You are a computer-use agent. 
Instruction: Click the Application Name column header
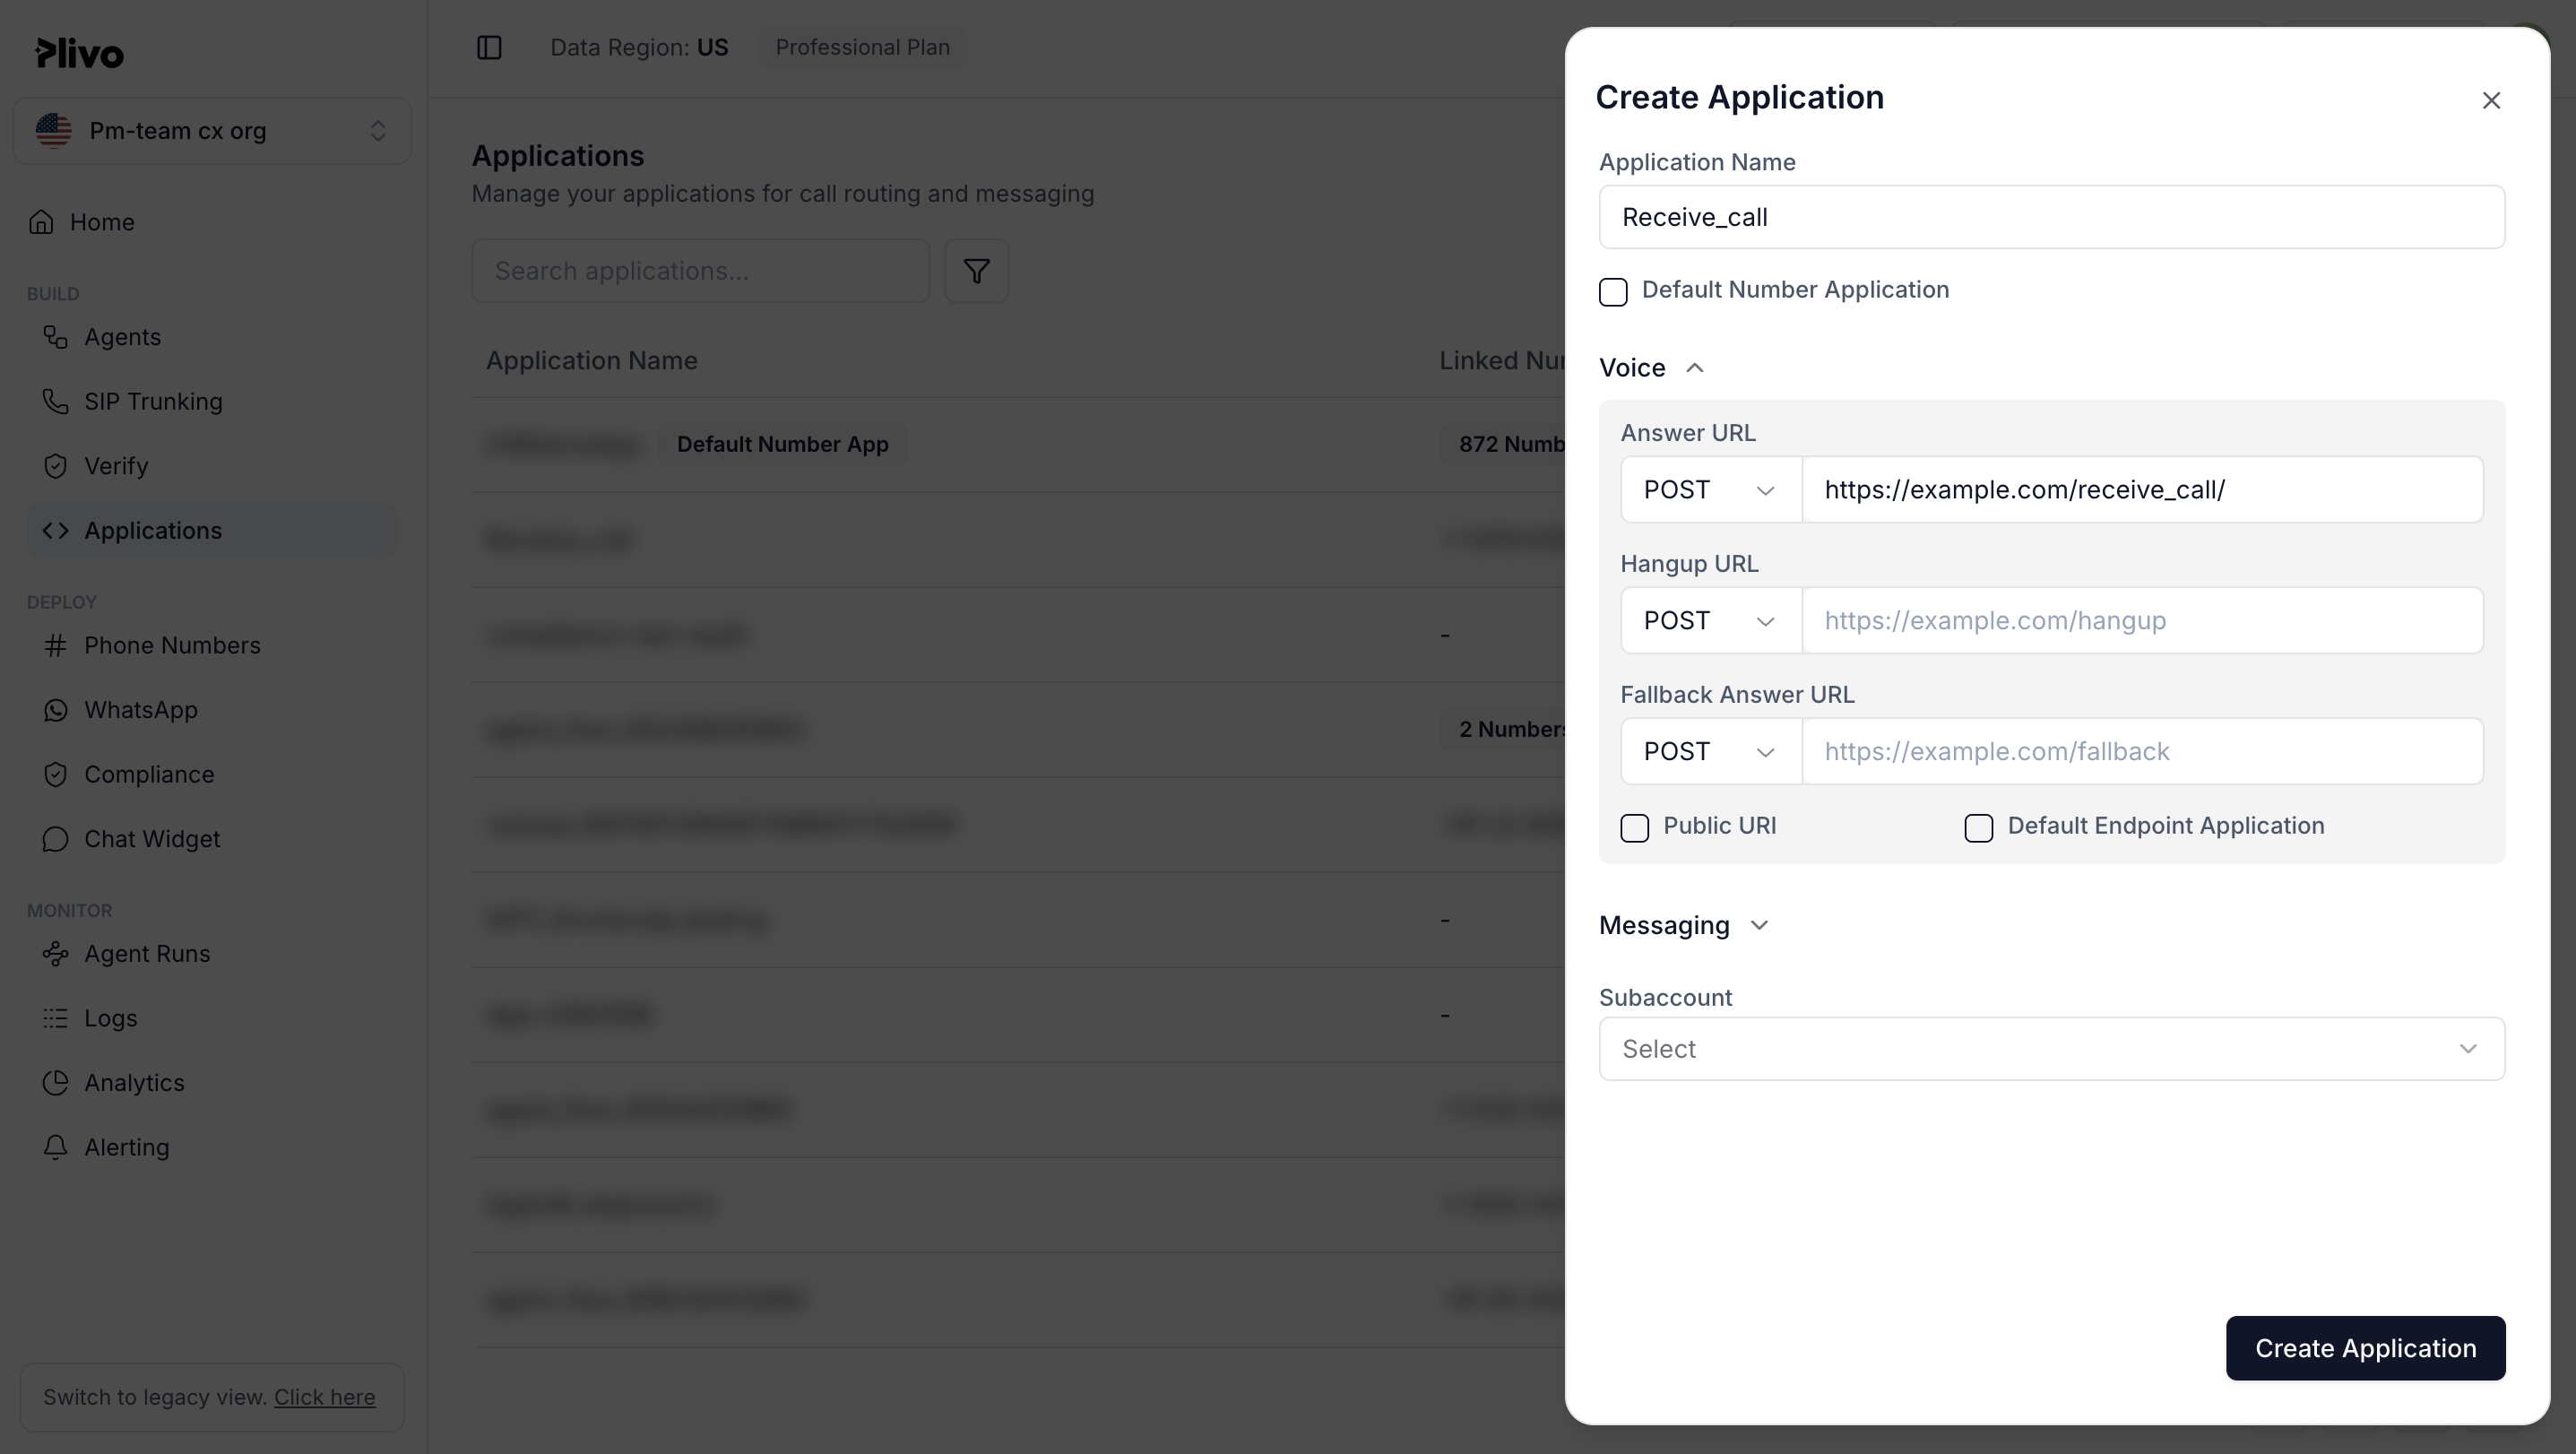coord(591,361)
